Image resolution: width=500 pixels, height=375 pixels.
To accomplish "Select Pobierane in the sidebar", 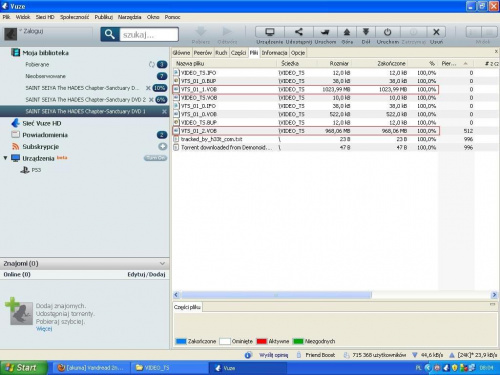I will (x=37, y=64).
